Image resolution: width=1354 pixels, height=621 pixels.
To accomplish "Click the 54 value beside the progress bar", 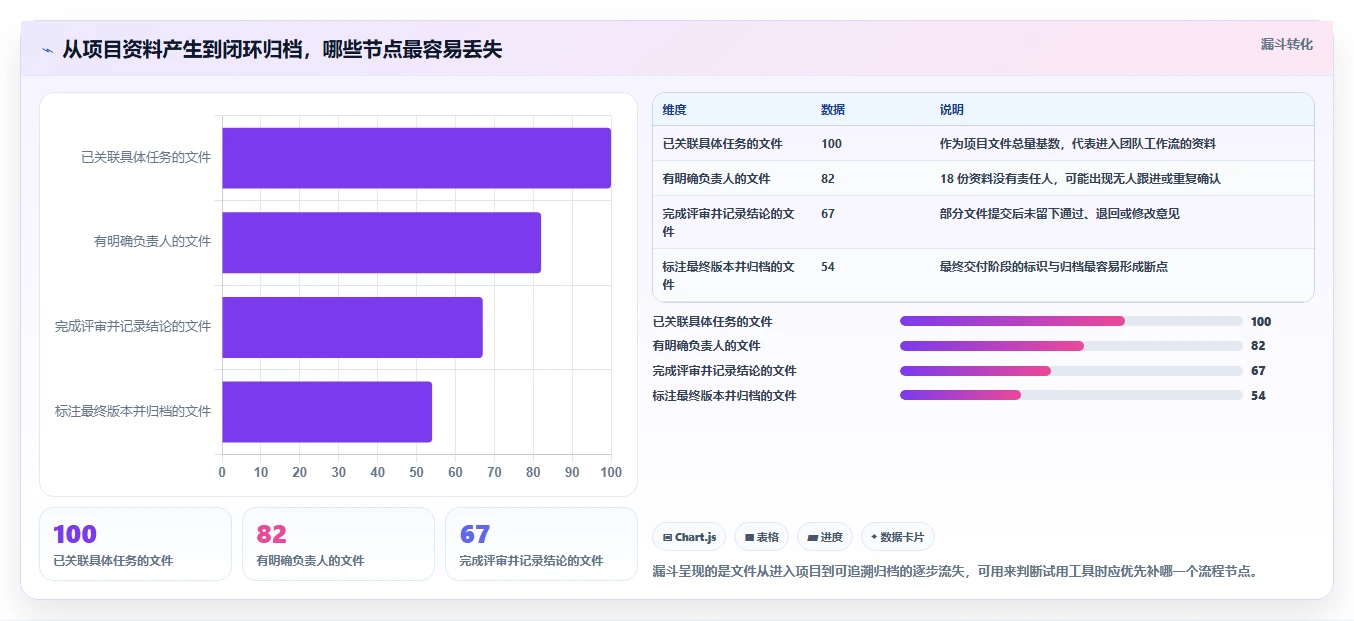I will tap(1258, 396).
